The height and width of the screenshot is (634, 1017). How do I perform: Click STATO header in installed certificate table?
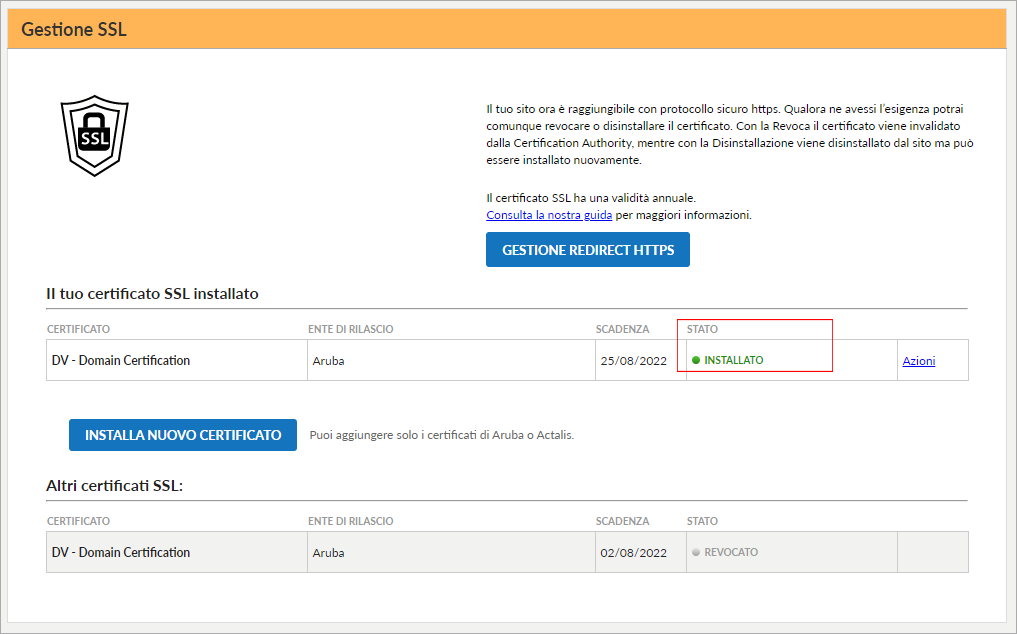click(x=702, y=329)
